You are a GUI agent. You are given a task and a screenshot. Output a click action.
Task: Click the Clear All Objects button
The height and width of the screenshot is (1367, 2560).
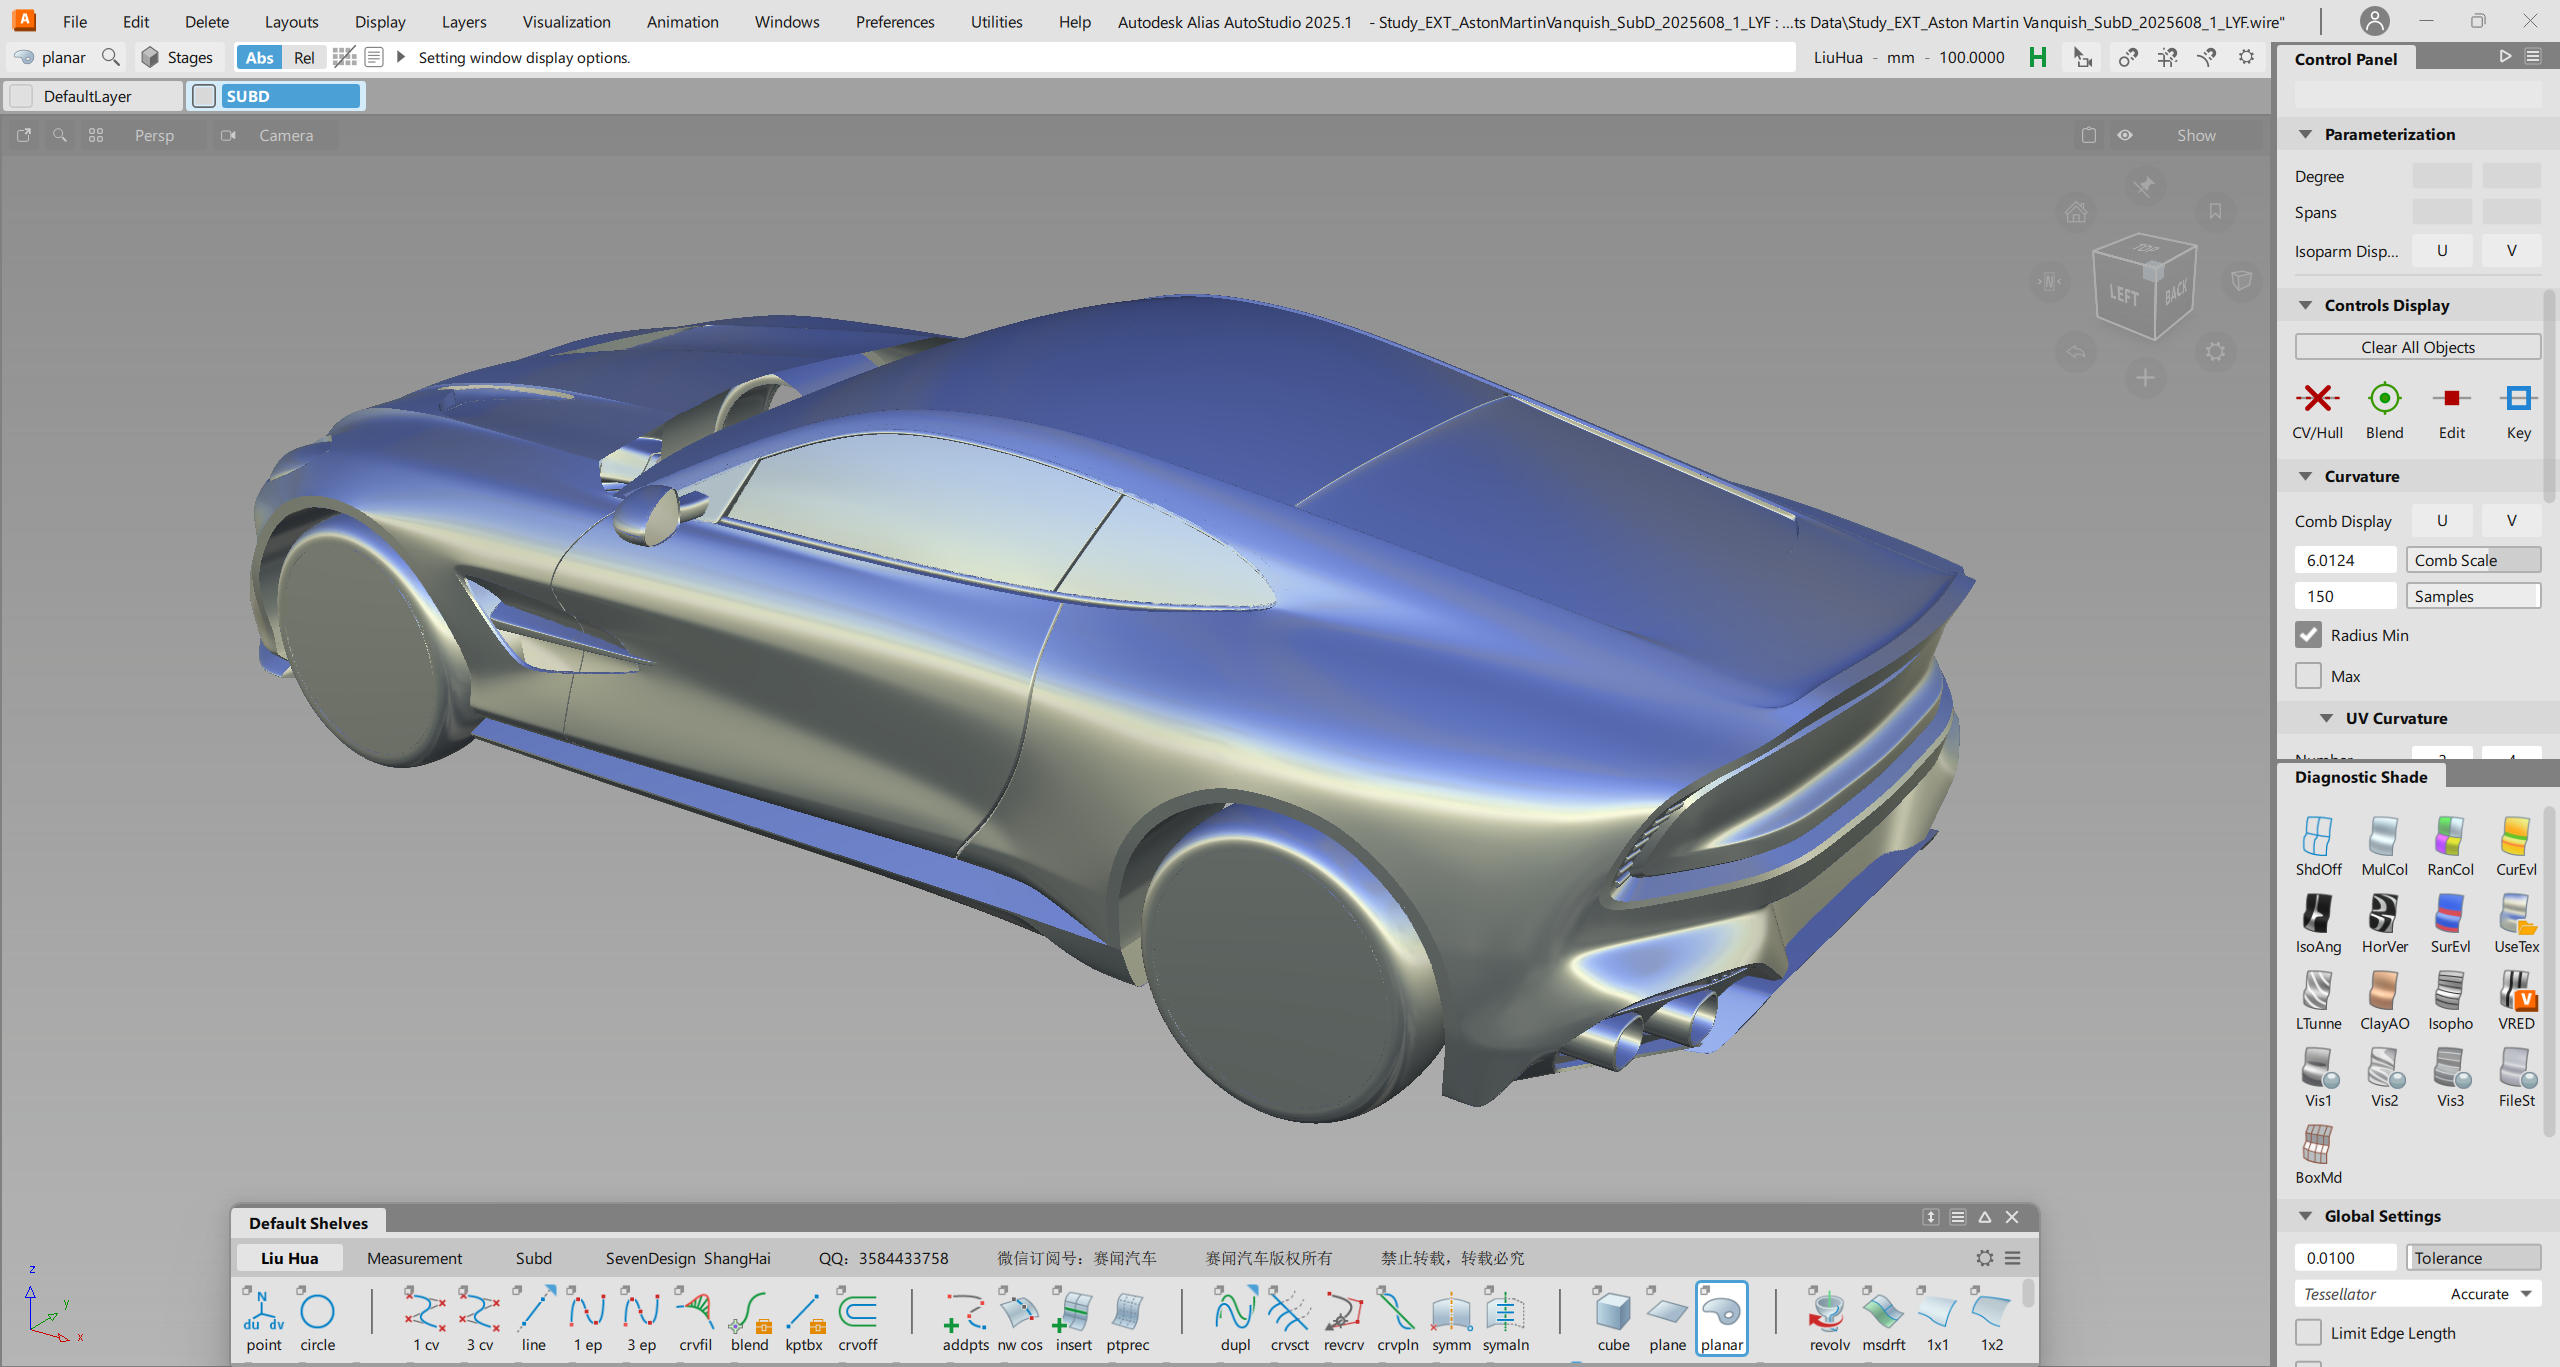pyautogui.click(x=2417, y=347)
